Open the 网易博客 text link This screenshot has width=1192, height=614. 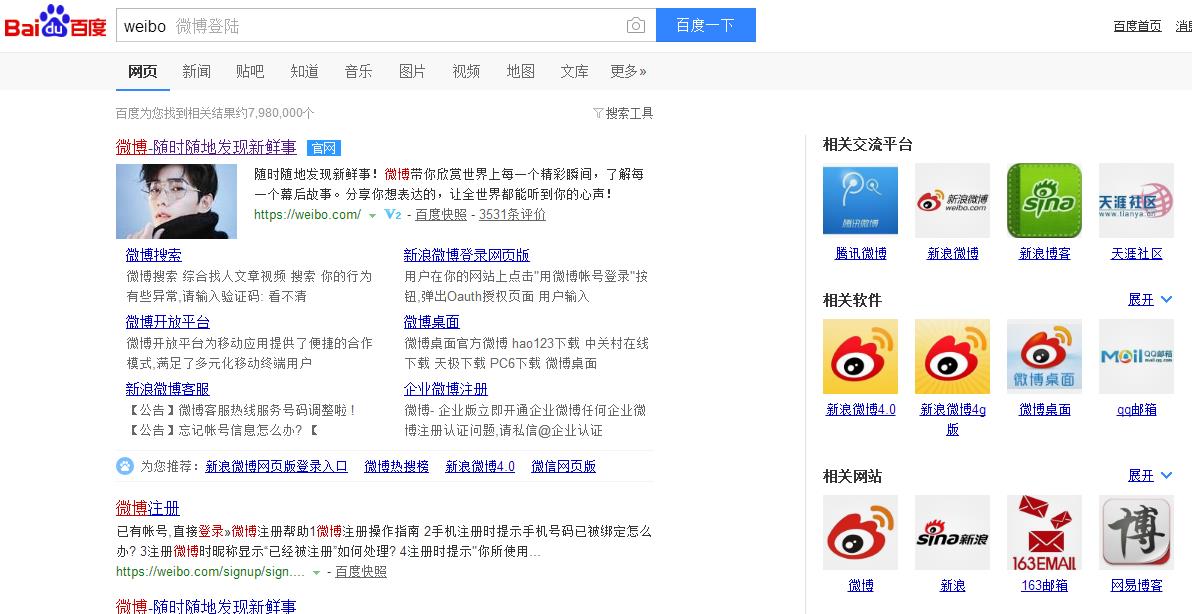click(1137, 586)
